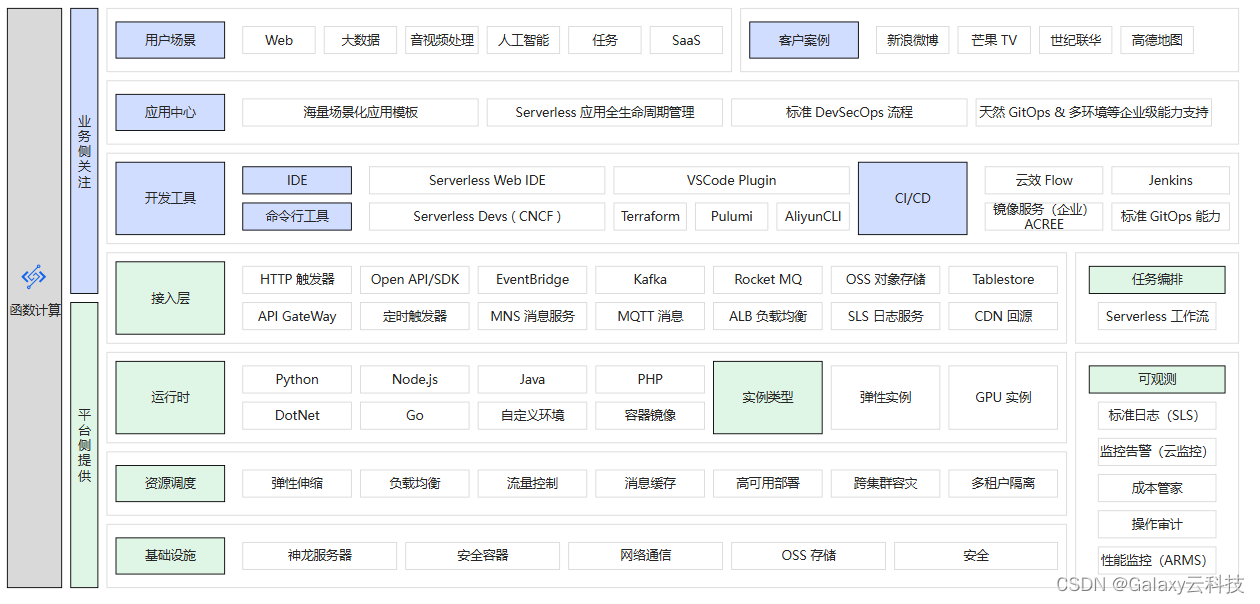The width and height of the screenshot is (1260, 604).
Task: Click the Serverless 工作流 box
Action: click(1157, 316)
